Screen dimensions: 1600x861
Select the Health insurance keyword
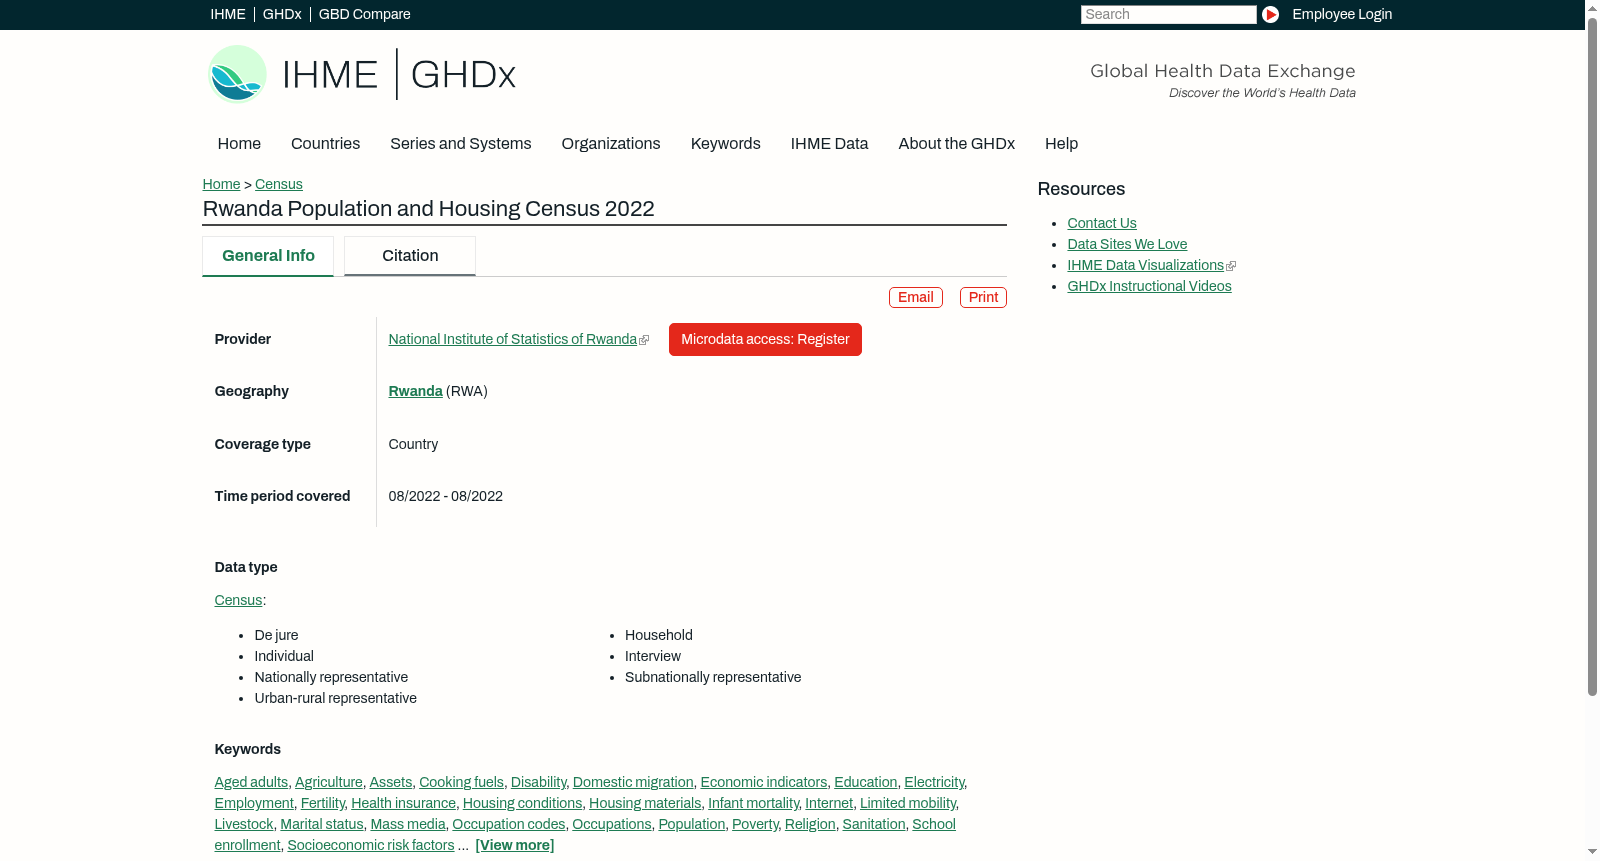[403, 803]
